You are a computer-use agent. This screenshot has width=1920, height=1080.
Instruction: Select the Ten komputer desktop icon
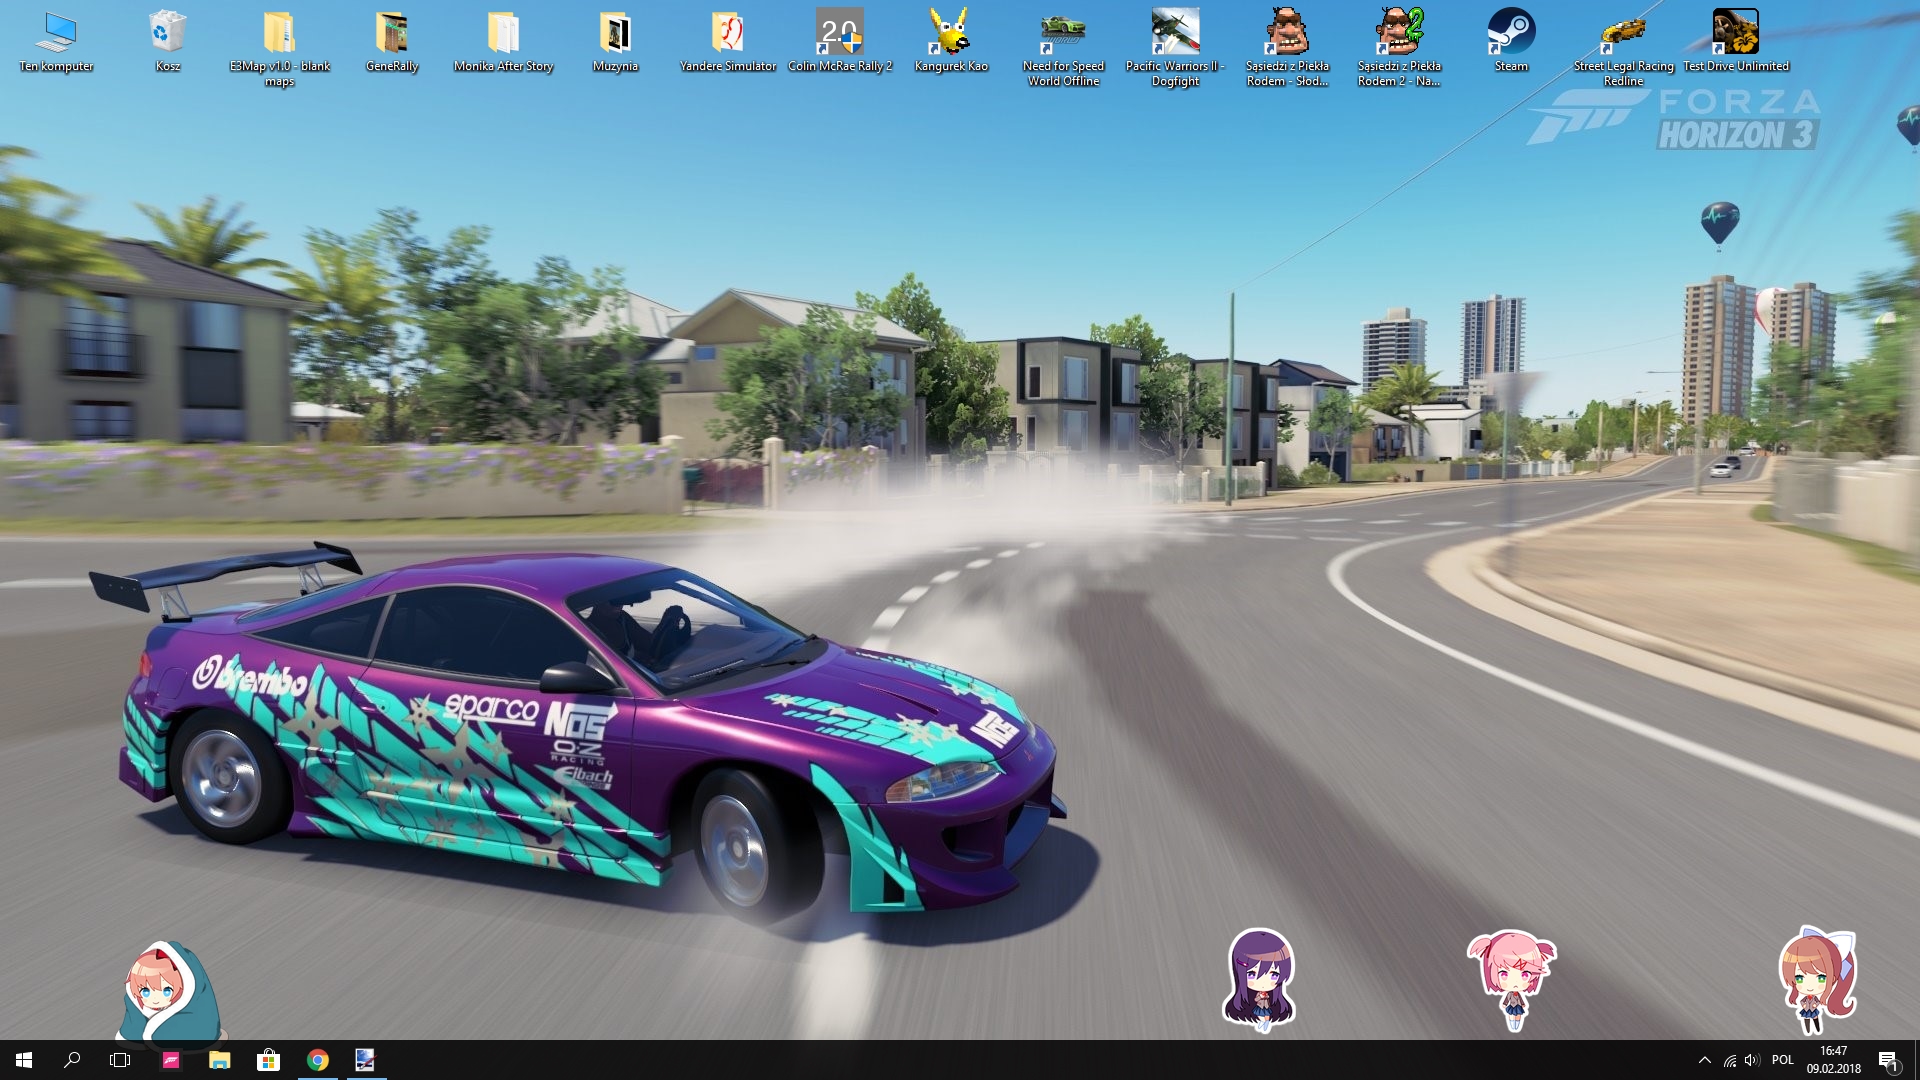[56, 41]
